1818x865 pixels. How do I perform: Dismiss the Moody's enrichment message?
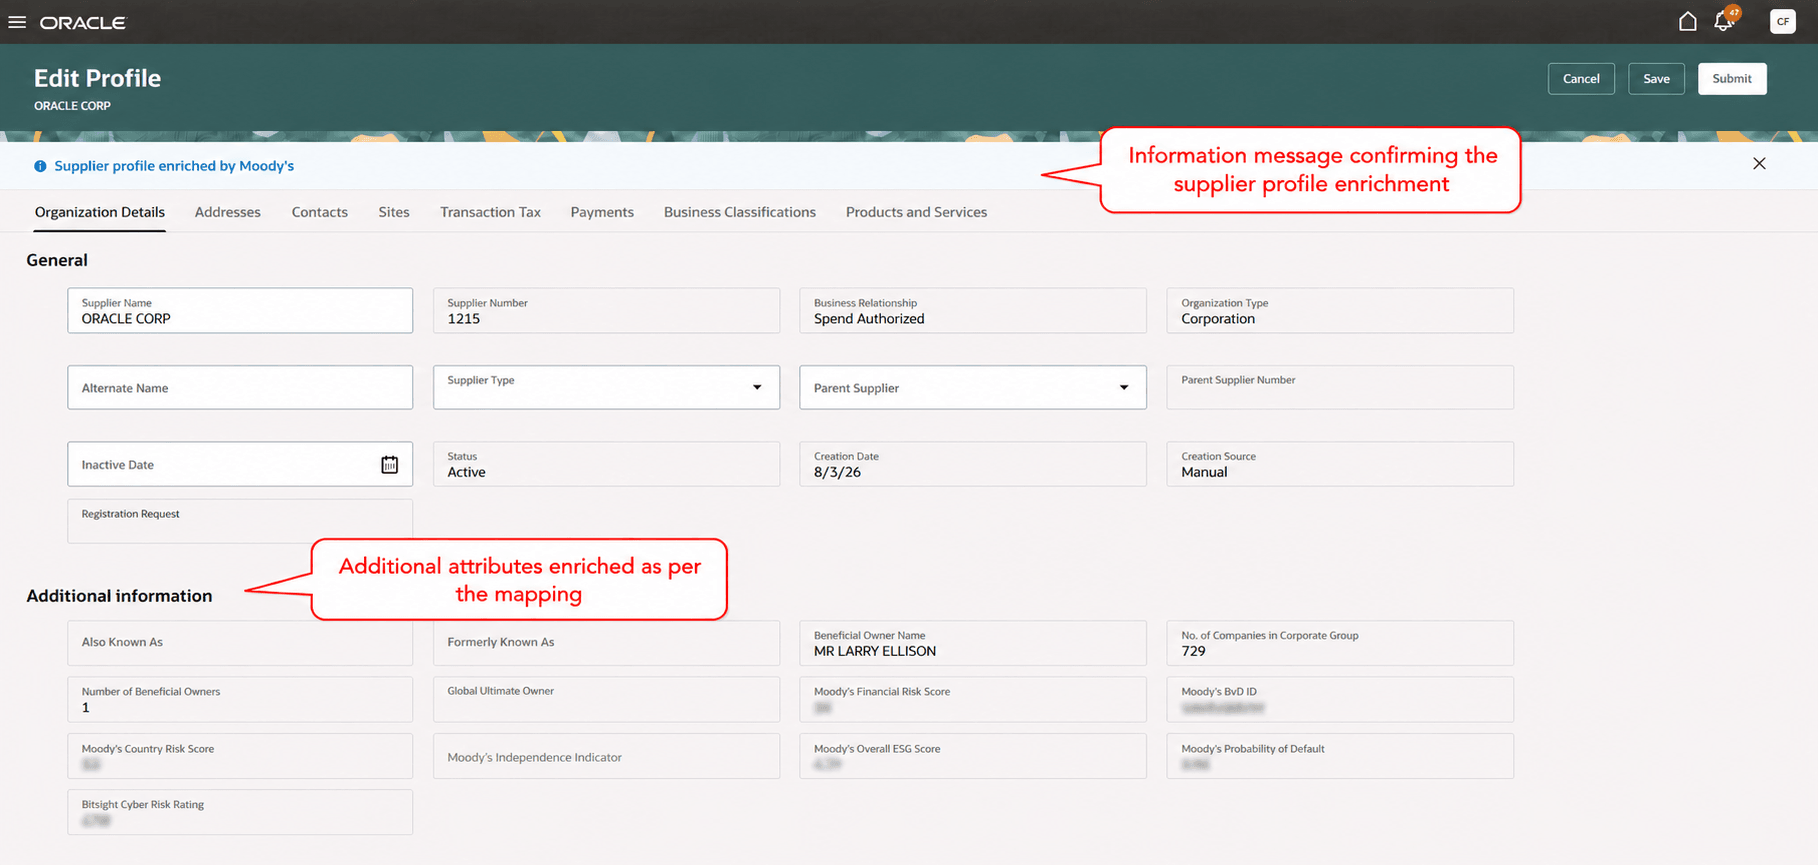coord(1759,164)
